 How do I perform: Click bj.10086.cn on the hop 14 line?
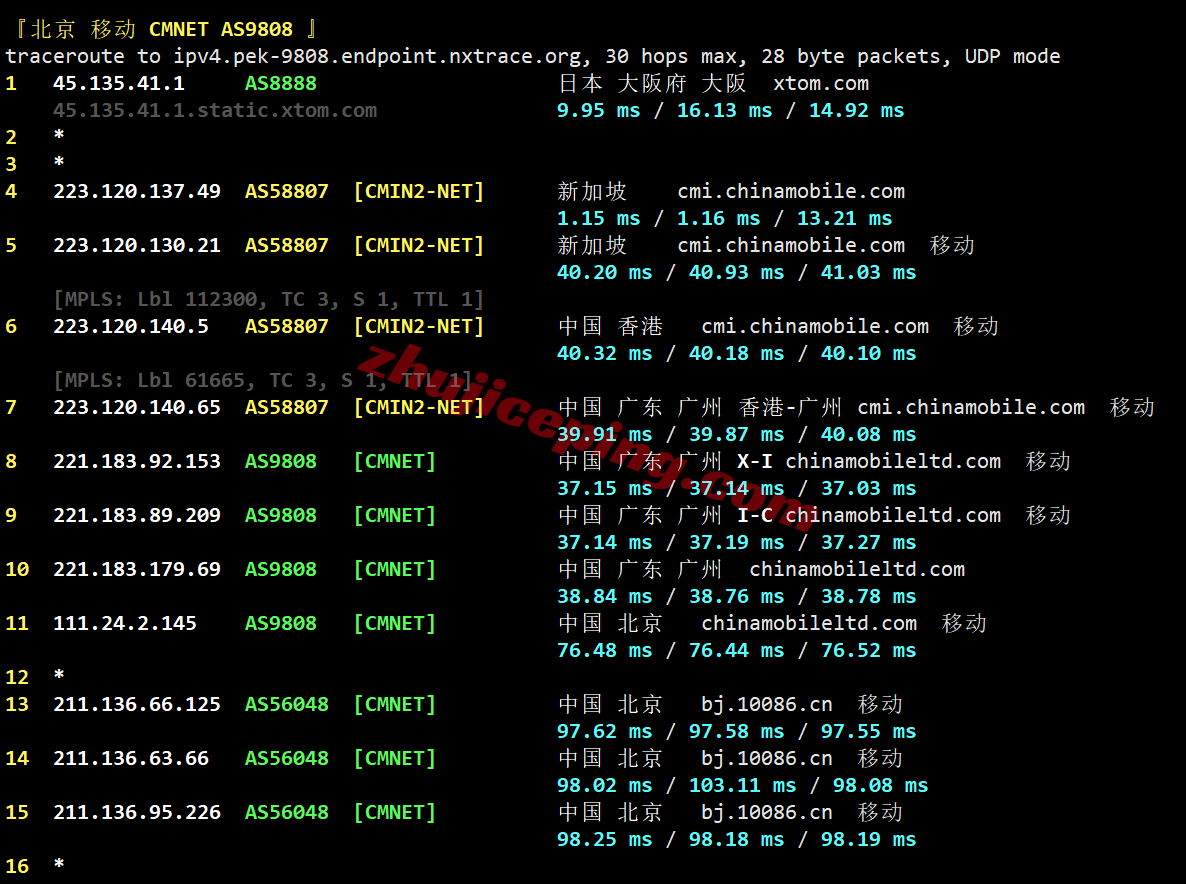[x=767, y=758]
